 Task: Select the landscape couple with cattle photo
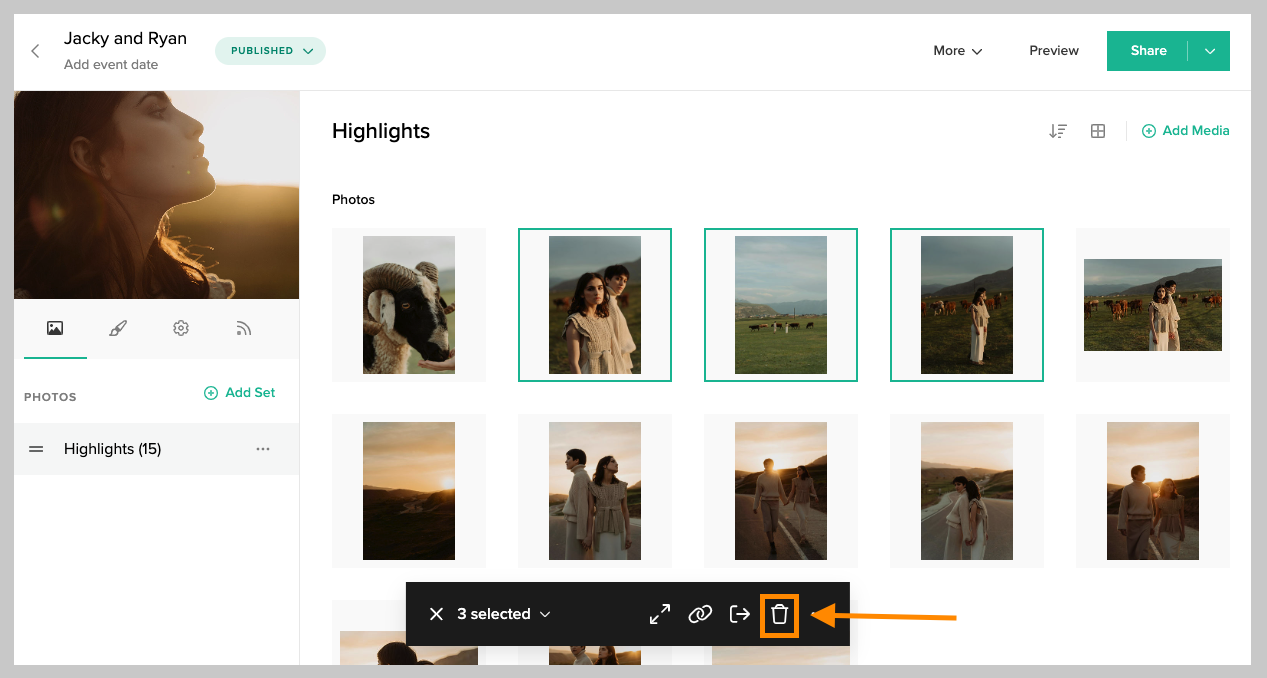pos(1153,305)
